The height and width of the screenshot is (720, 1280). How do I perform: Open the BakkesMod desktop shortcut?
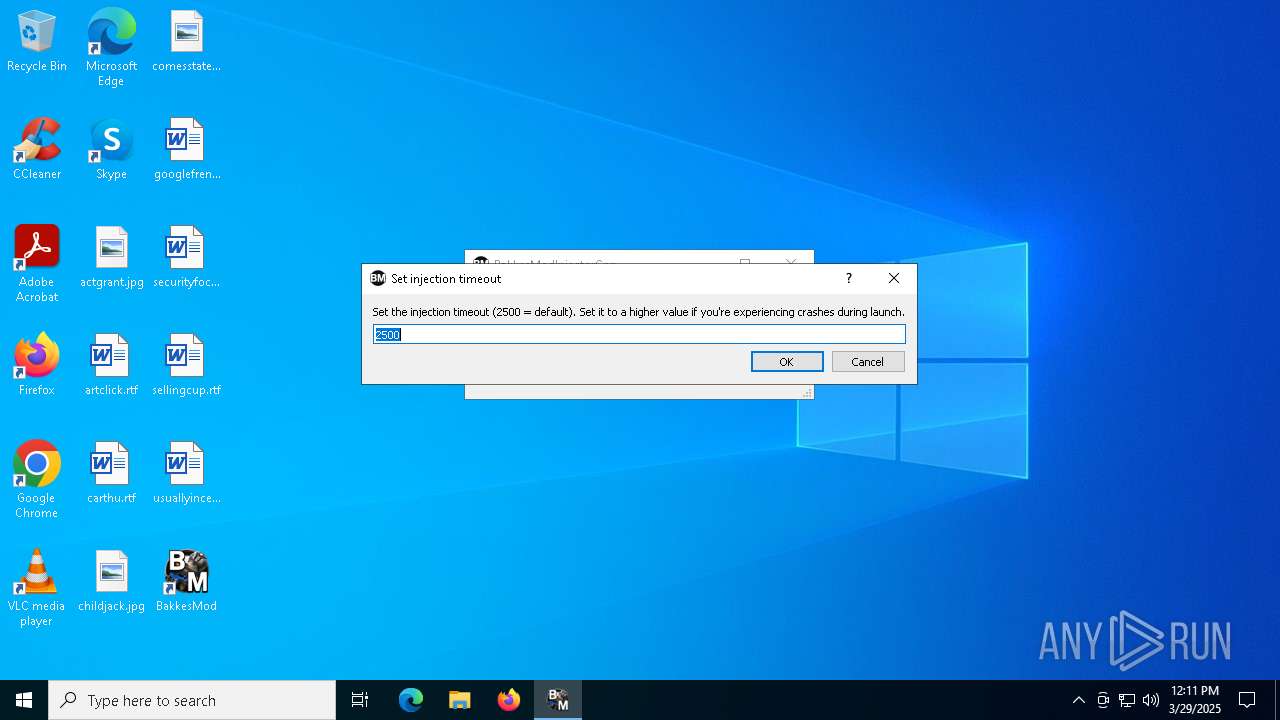[186, 582]
